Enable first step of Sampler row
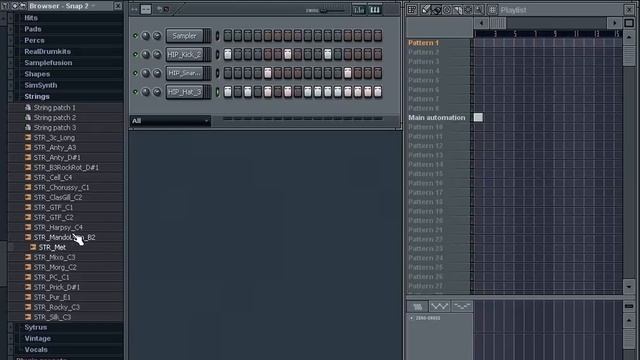This screenshot has height=360, width=640. [x=228, y=36]
